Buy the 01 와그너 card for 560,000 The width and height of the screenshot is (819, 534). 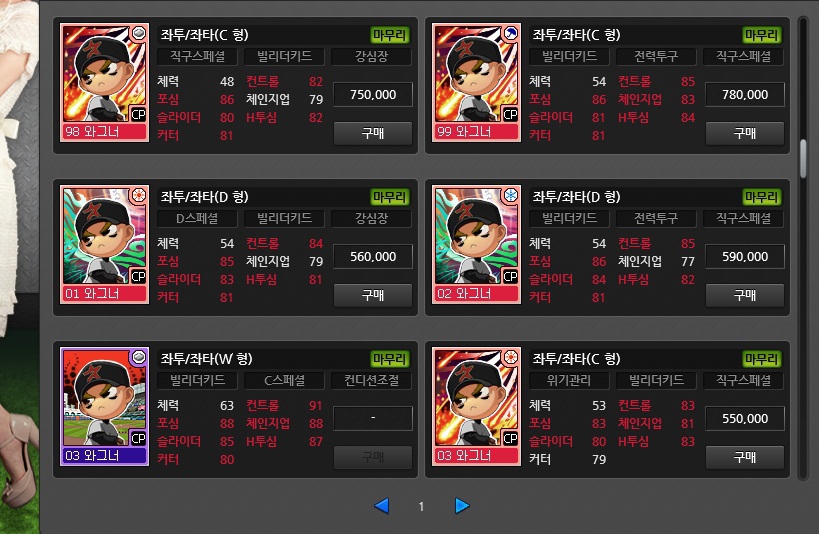point(373,295)
